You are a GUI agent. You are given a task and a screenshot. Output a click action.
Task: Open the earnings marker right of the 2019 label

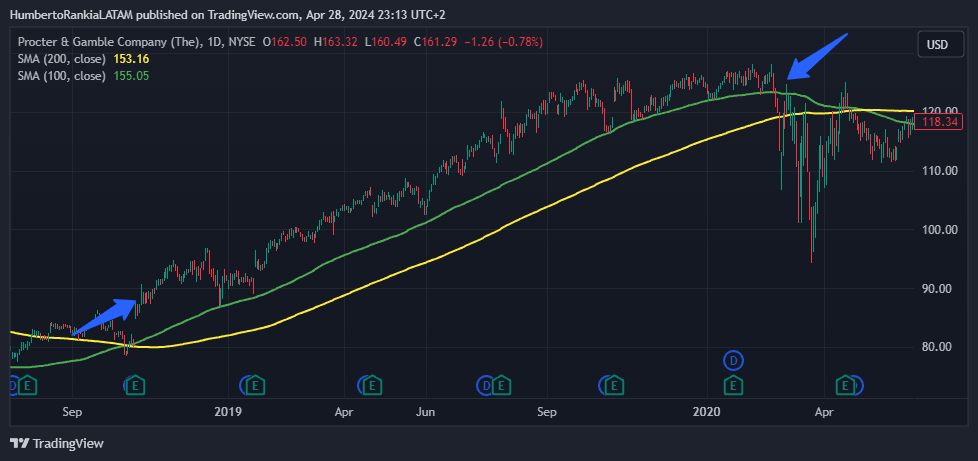coord(254,384)
